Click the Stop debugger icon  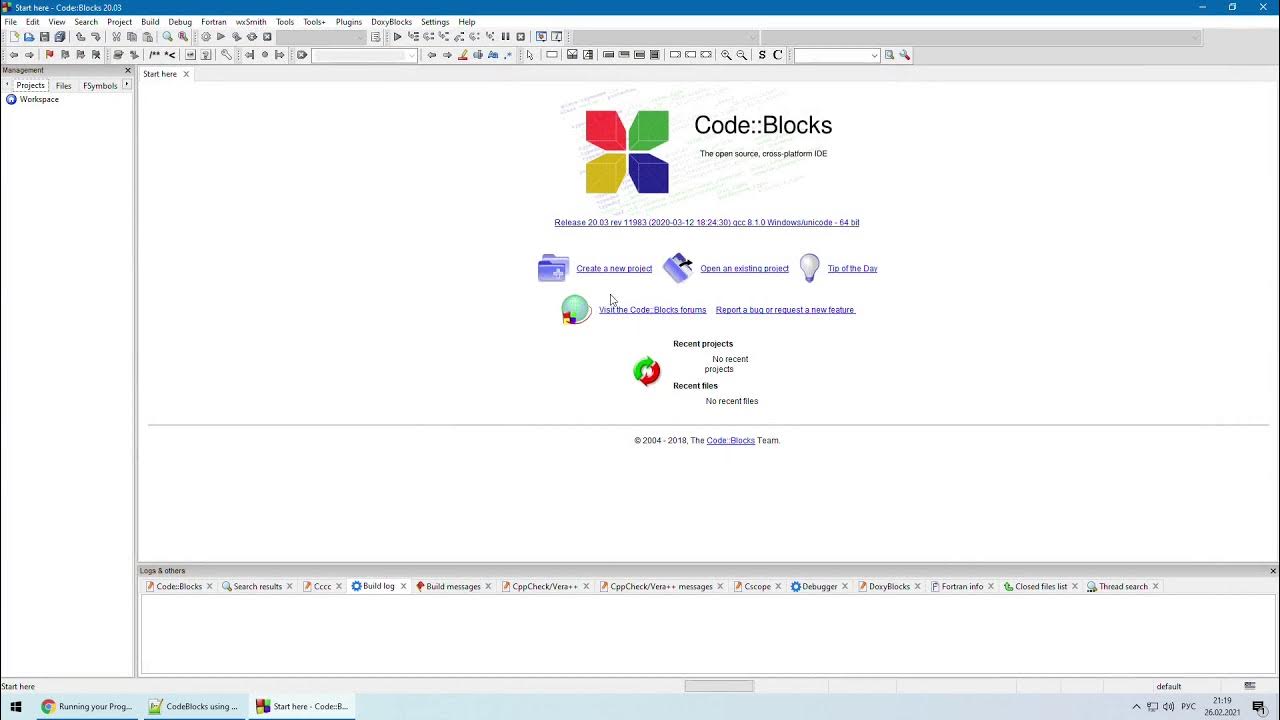click(520, 37)
